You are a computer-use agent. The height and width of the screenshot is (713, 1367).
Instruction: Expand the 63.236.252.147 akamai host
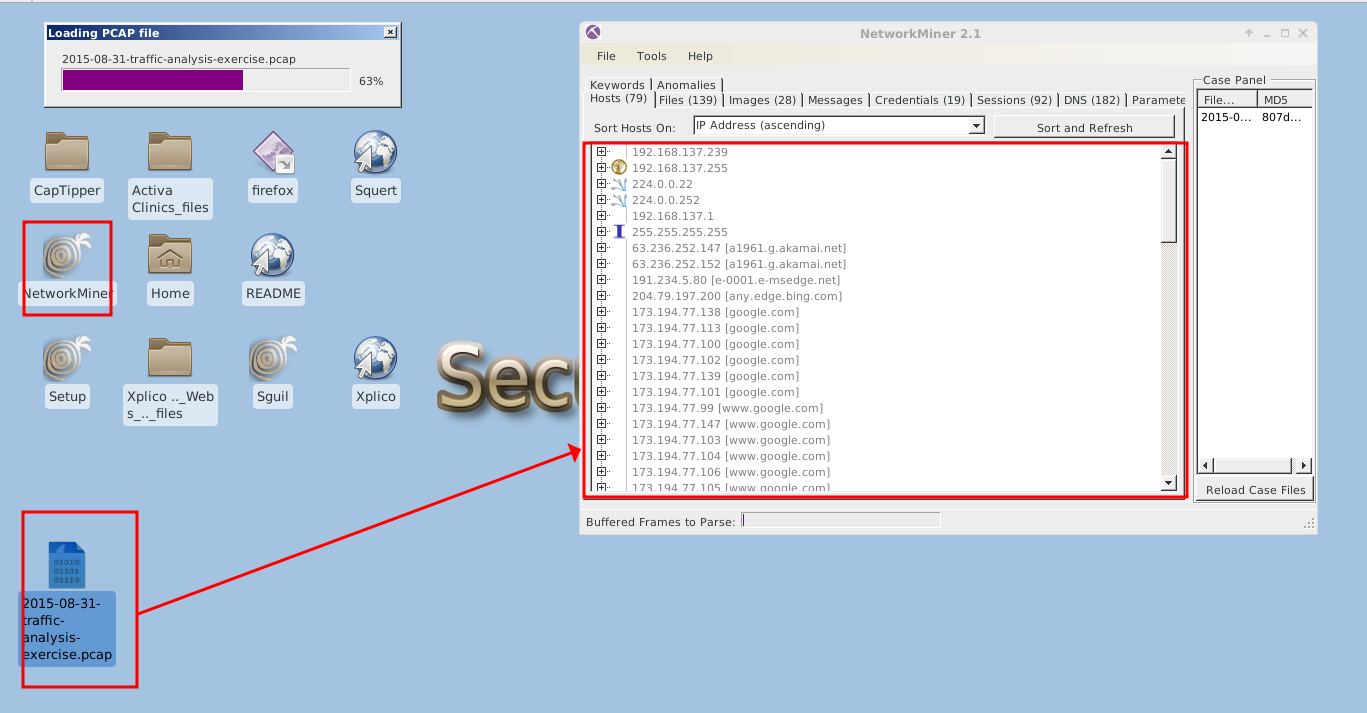point(601,248)
